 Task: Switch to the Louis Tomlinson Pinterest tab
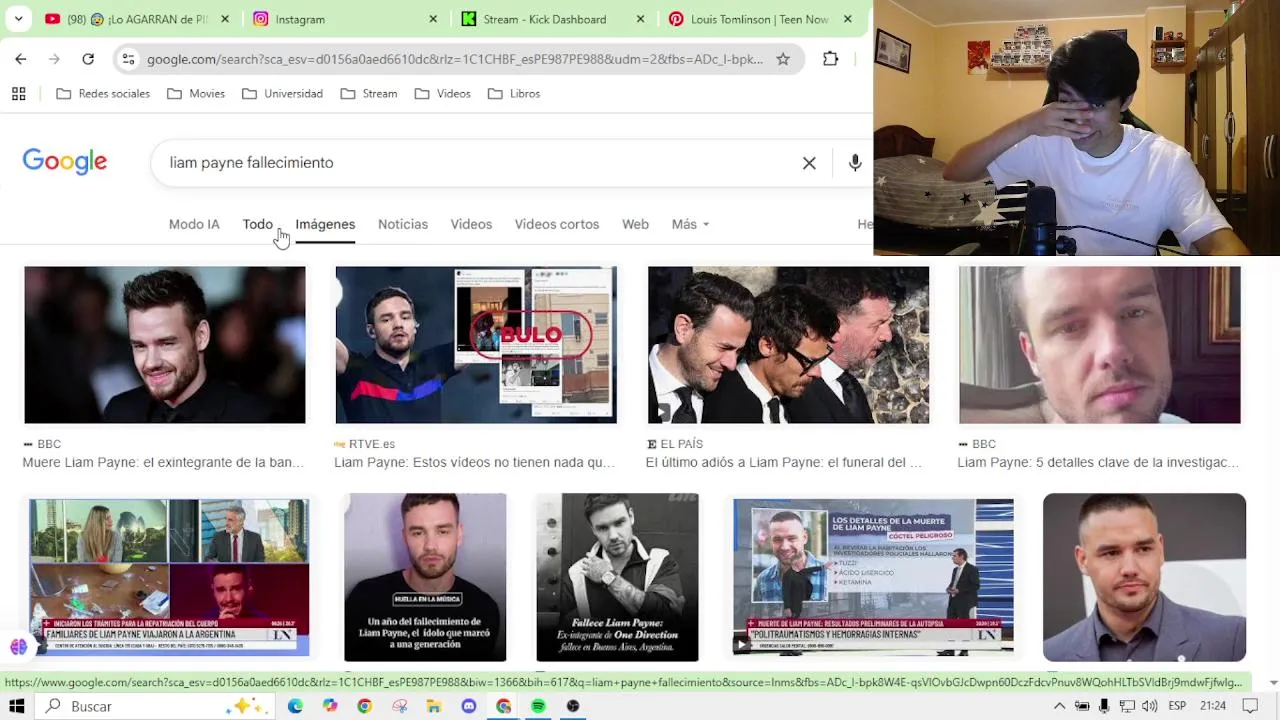click(x=760, y=19)
